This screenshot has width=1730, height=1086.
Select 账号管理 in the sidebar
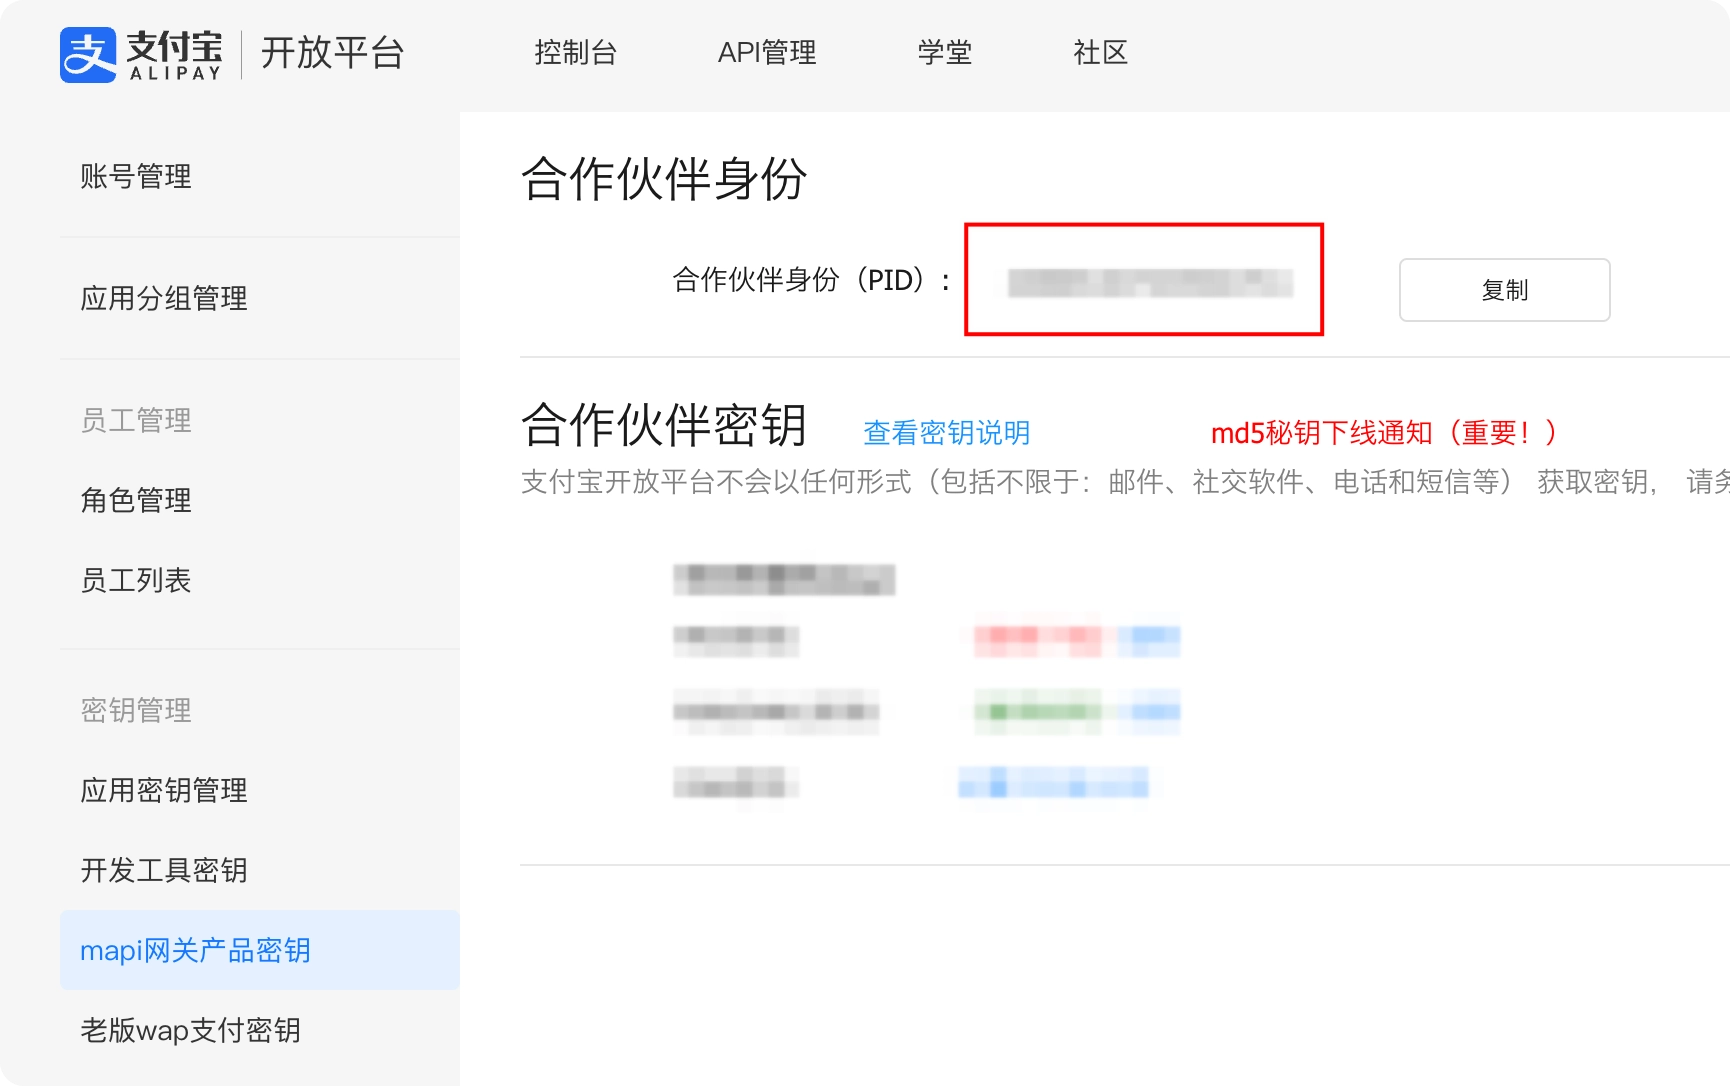[x=136, y=176]
